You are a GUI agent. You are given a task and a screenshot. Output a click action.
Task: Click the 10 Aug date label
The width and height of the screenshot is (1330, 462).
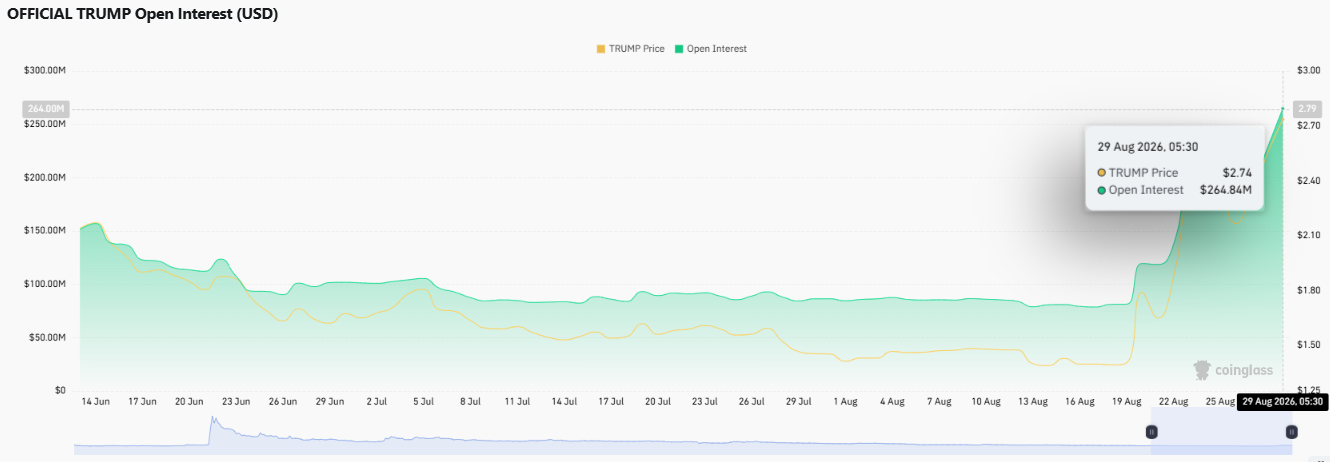pyautogui.click(x=985, y=401)
